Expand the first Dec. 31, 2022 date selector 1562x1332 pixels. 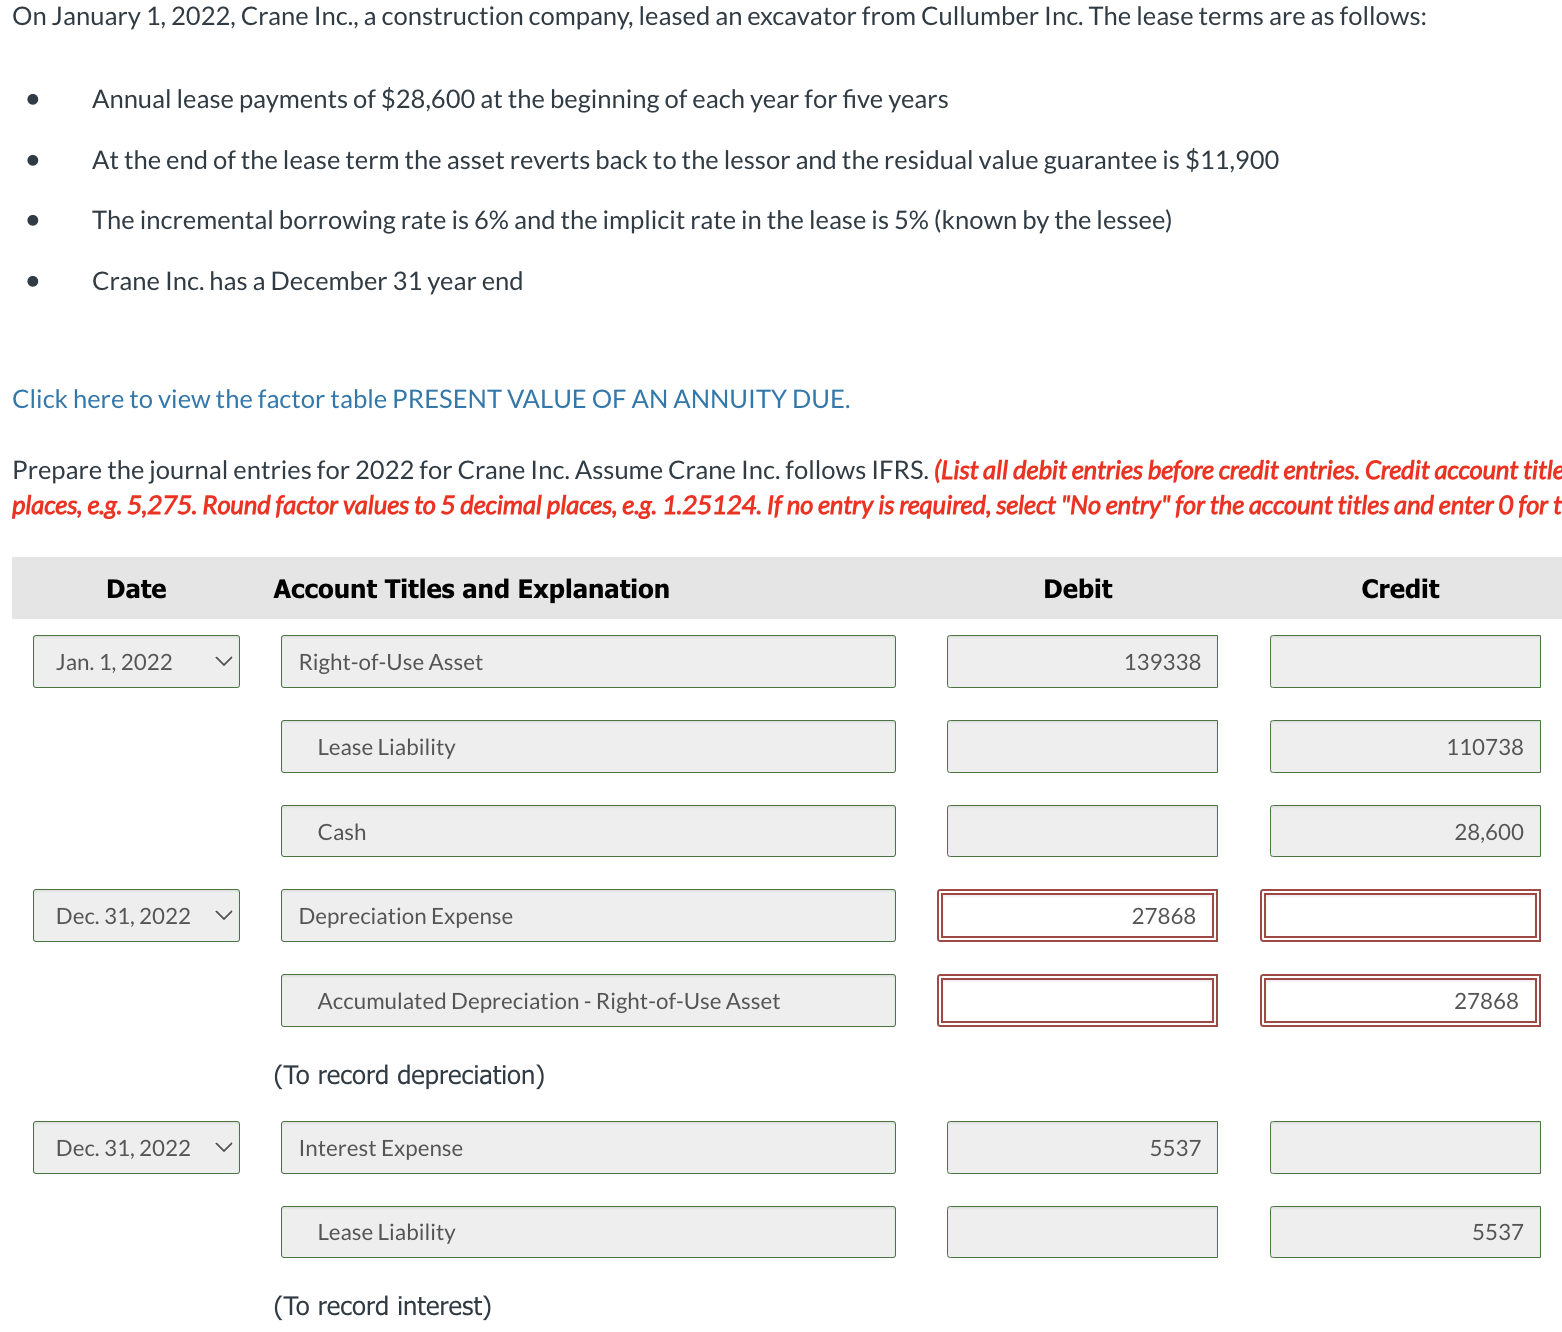tap(136, 915)
